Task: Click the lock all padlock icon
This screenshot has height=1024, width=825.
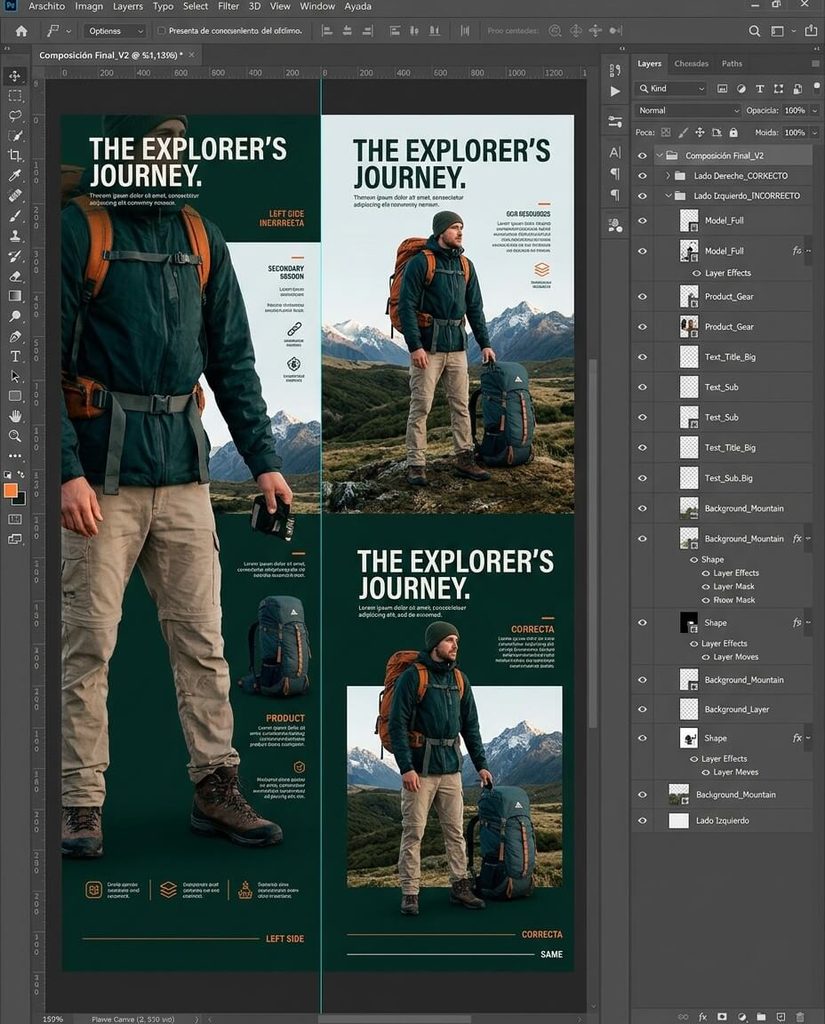Action: click(x=734, y=133)
